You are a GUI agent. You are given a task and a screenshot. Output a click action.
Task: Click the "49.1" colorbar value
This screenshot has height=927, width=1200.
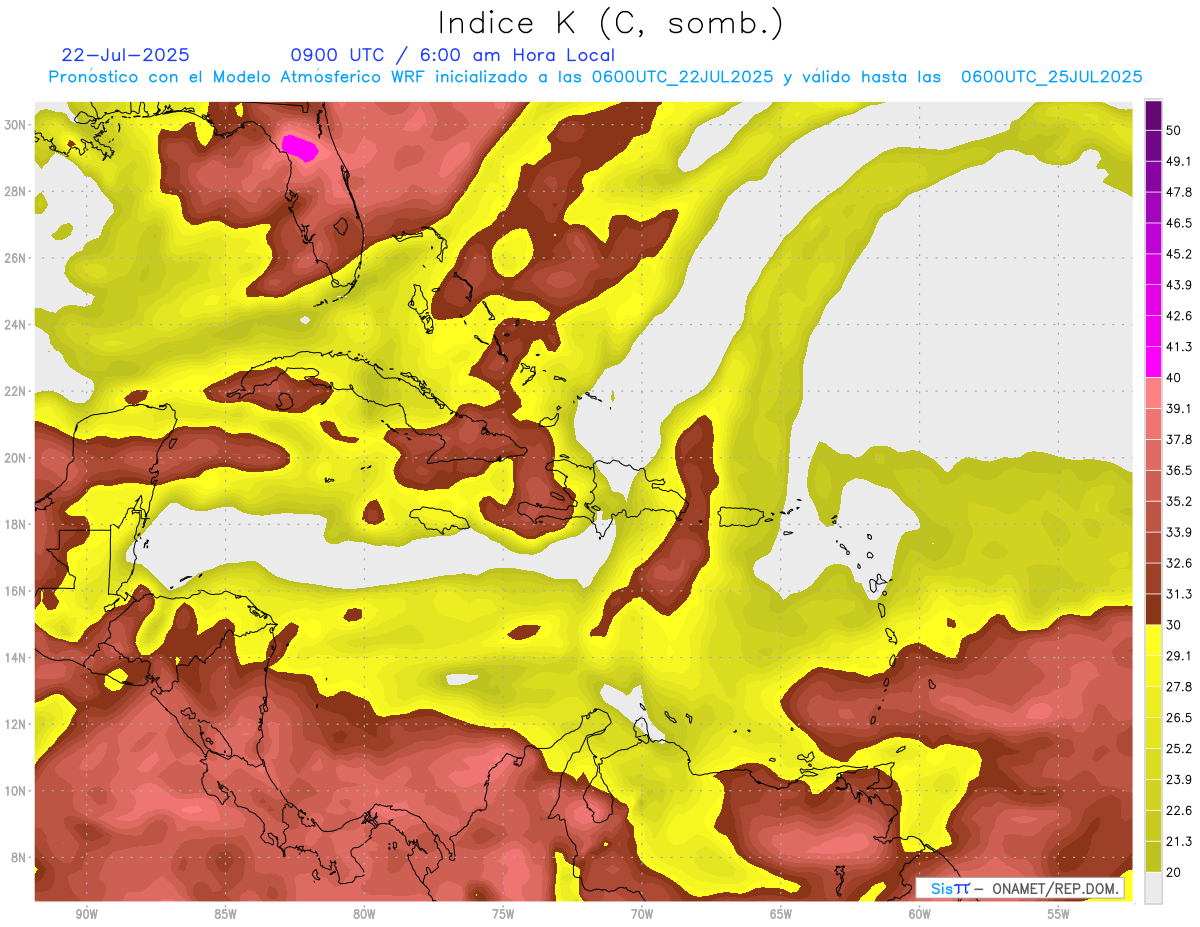point(1180,161)
